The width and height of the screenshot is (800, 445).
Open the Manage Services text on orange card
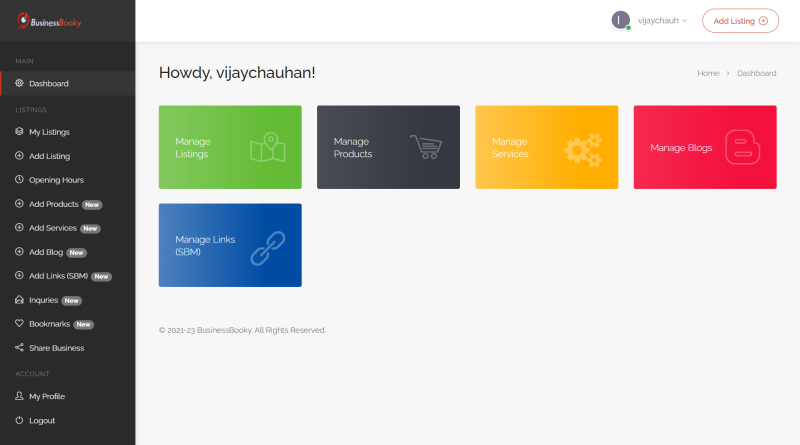[x=510, y=147]
